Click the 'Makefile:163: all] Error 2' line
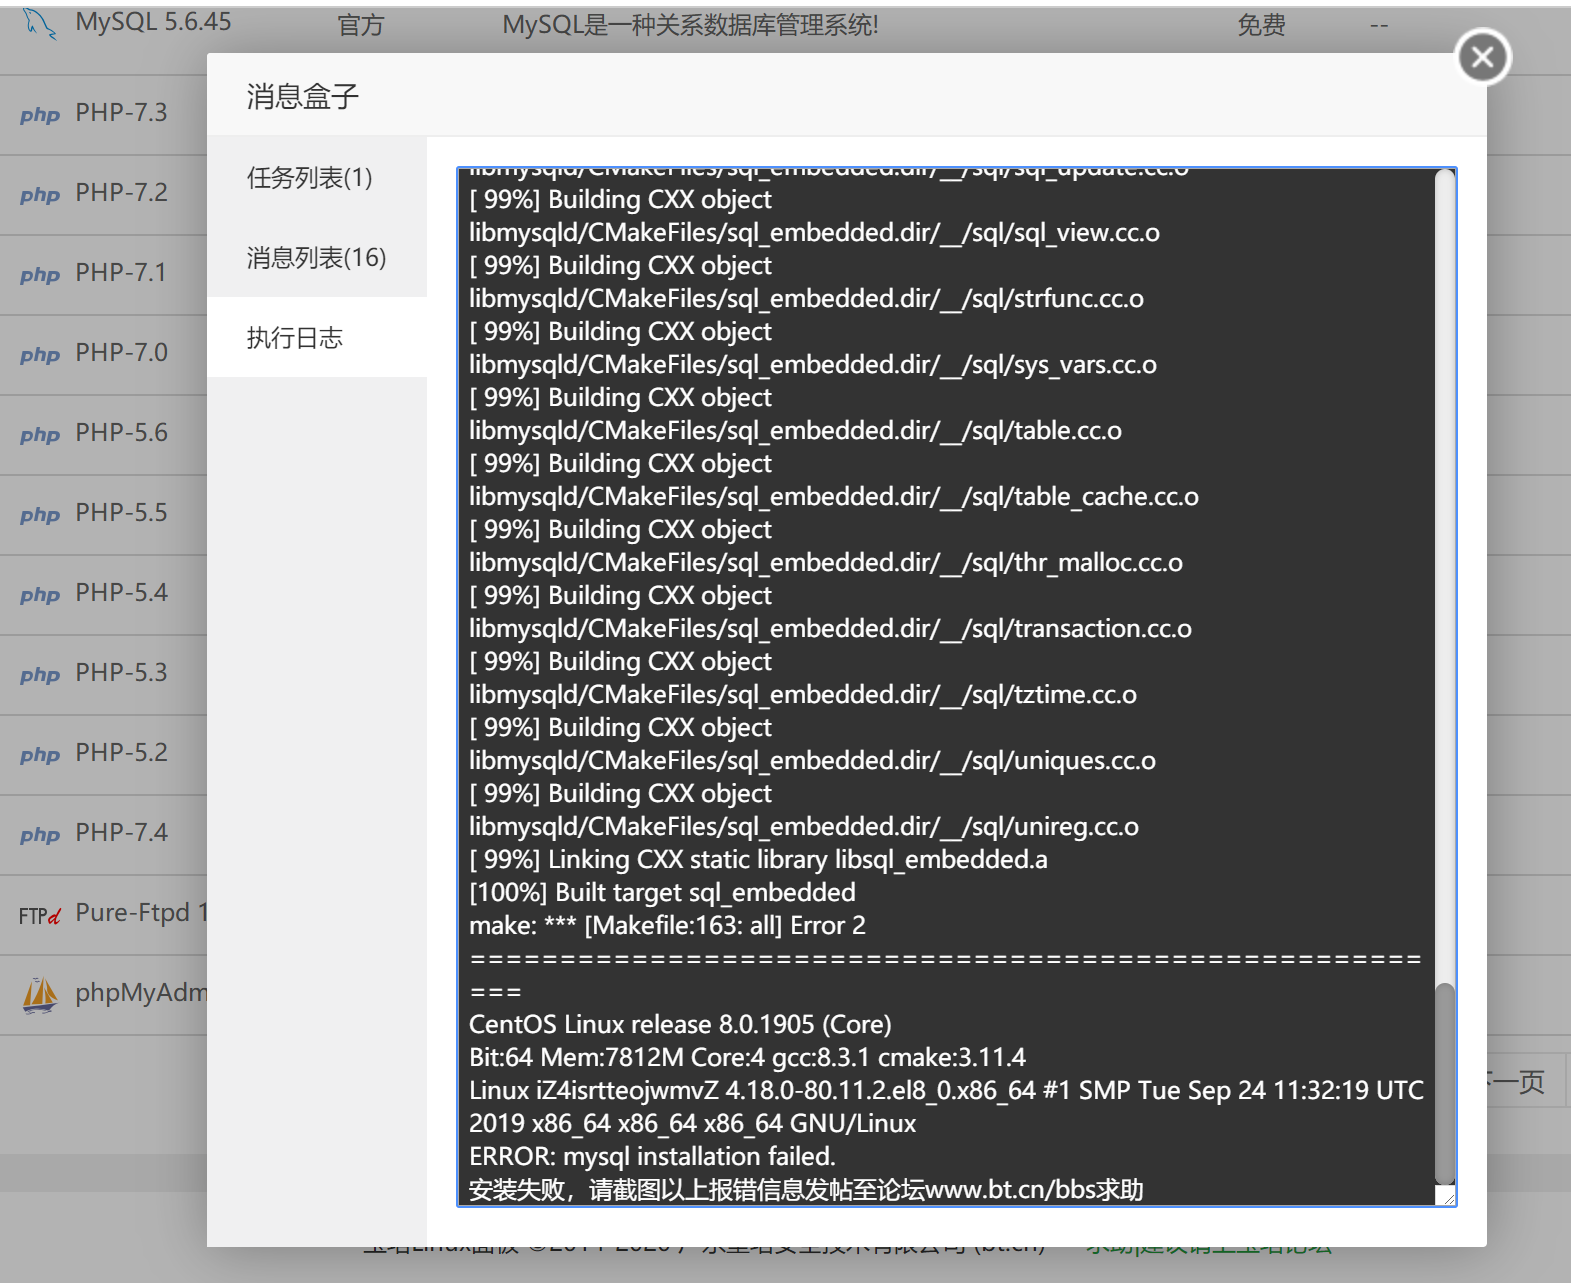The image size is (1571, 1283). click(x=668, y=925)
